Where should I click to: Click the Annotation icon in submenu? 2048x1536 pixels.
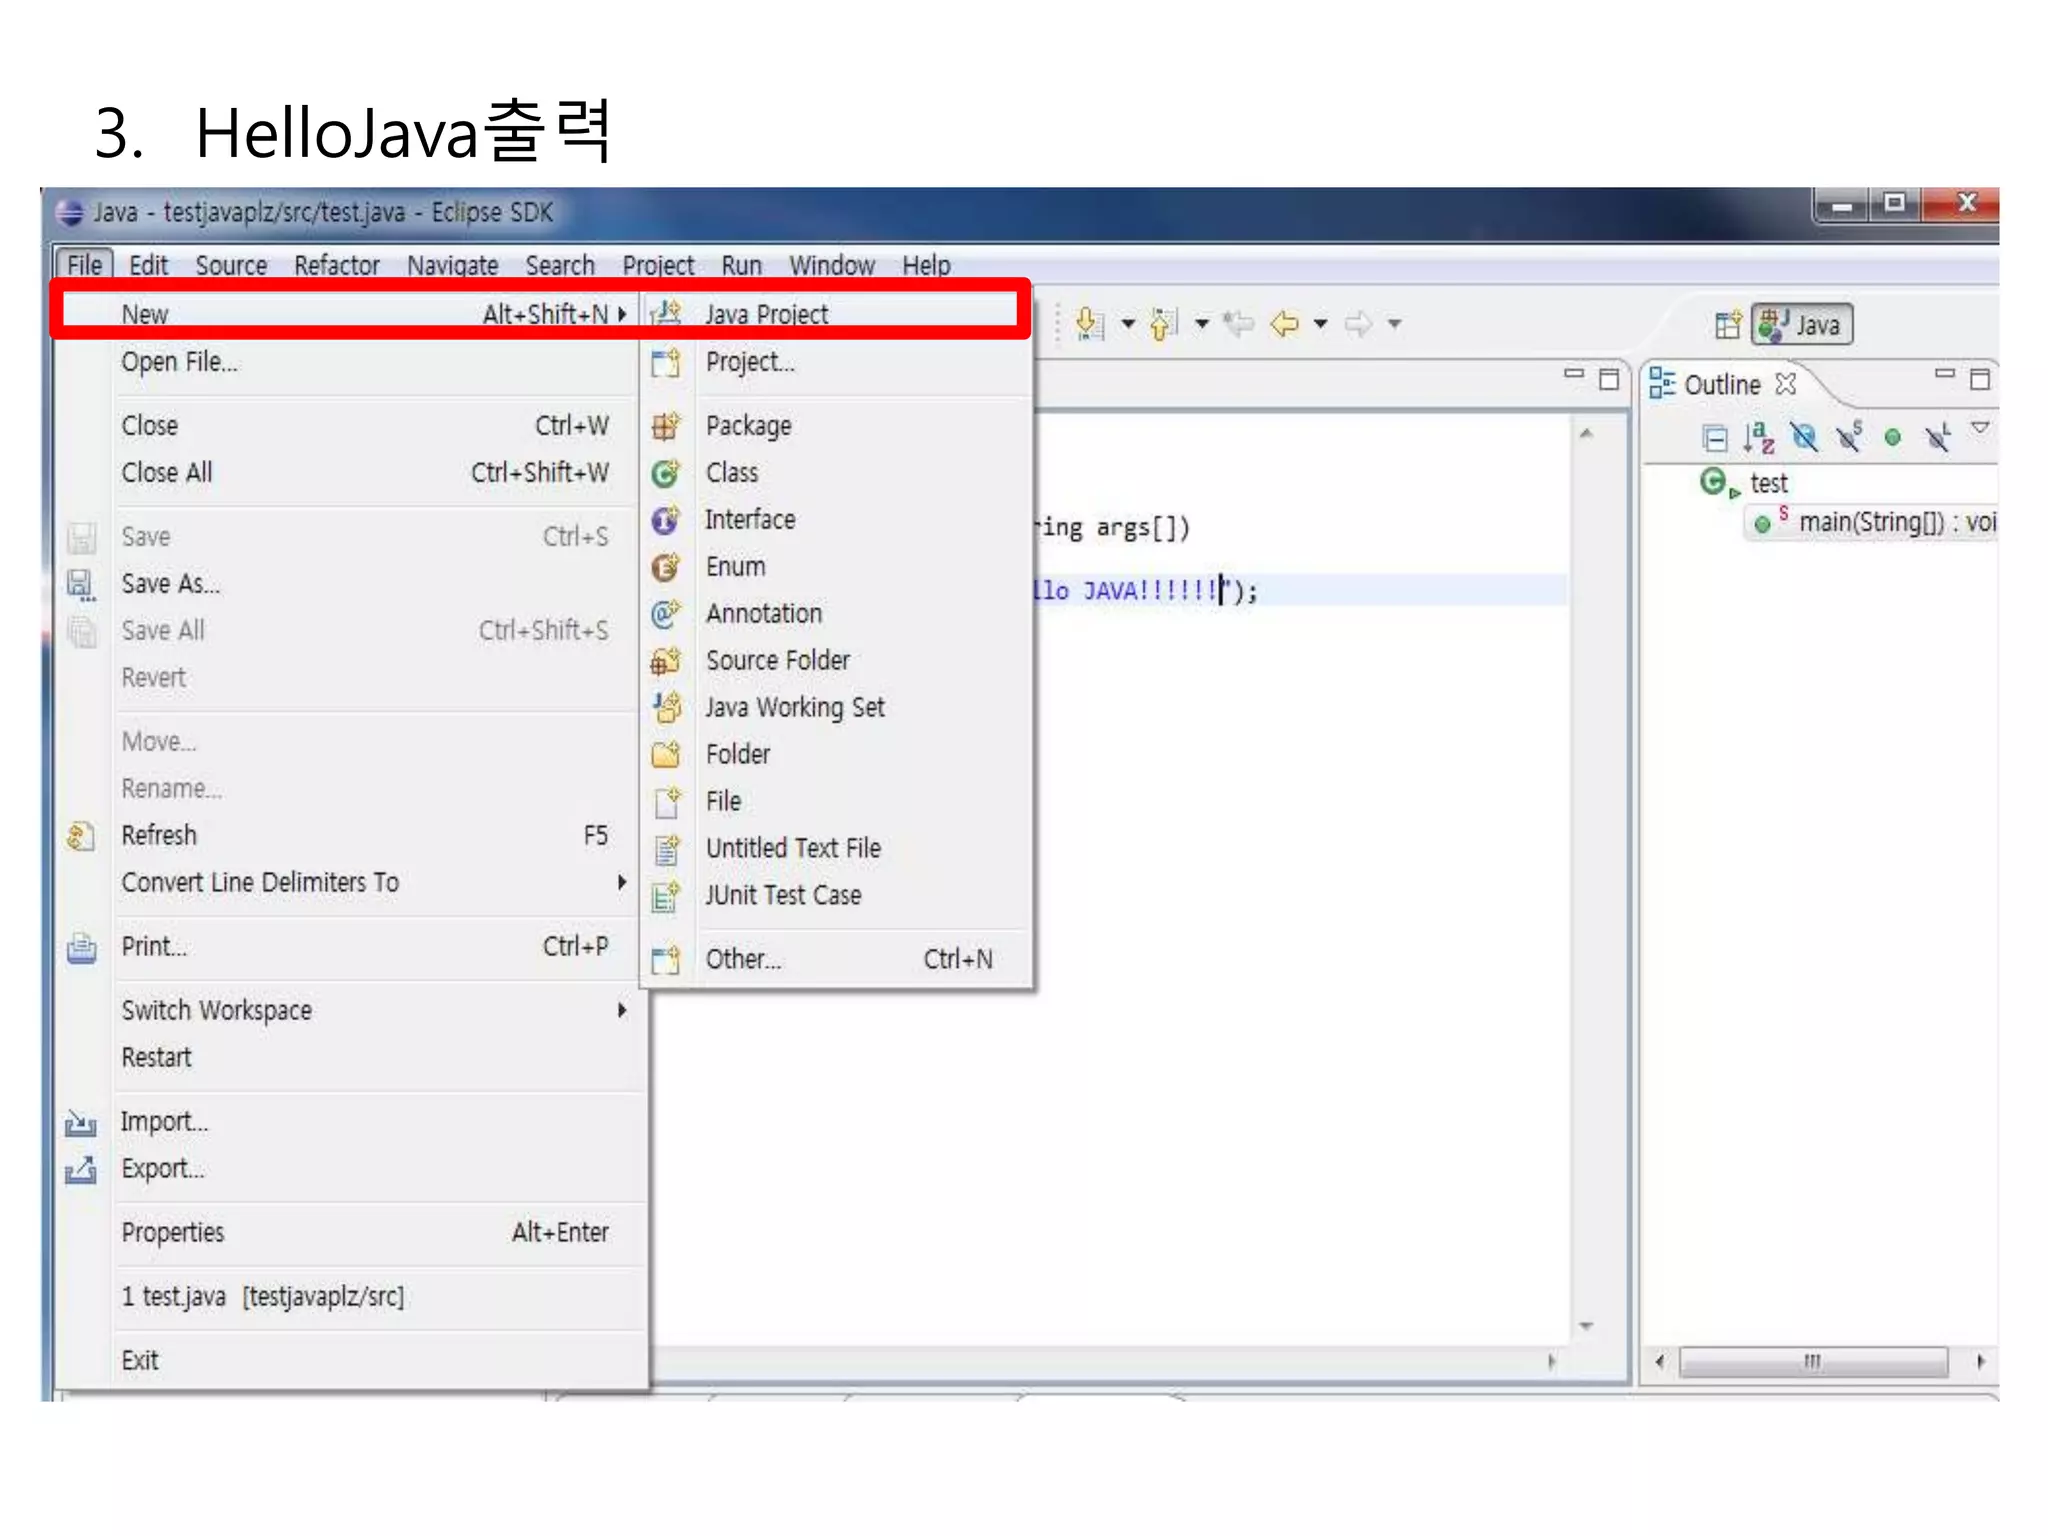click(x=666, y=613)
